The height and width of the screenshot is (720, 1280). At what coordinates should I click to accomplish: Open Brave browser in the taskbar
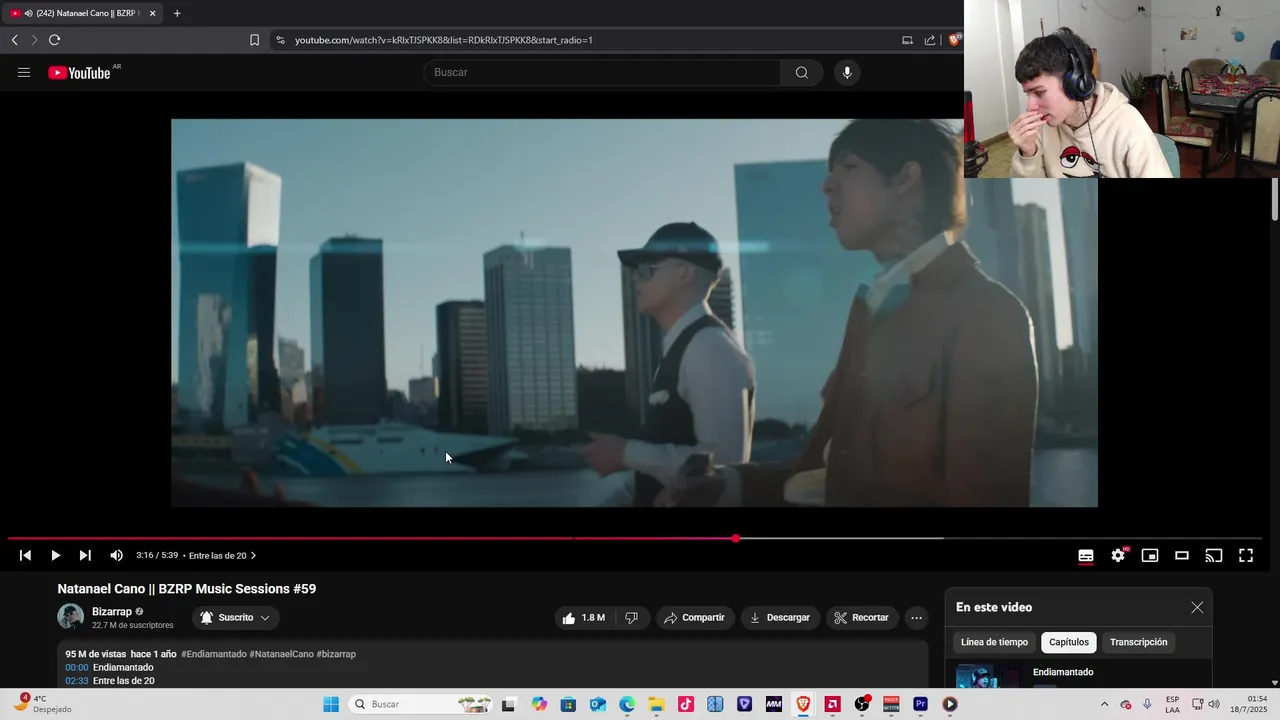point(803,704)
